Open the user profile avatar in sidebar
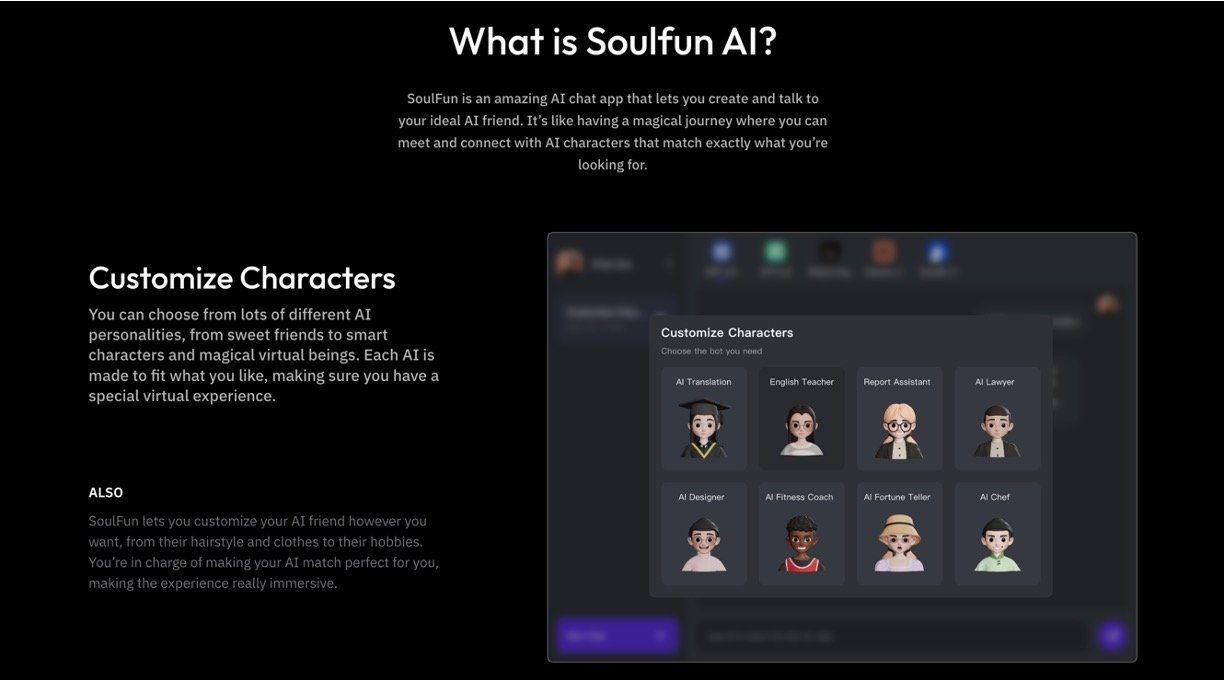This screenshot has width=1224, height=680. (570, 263)
